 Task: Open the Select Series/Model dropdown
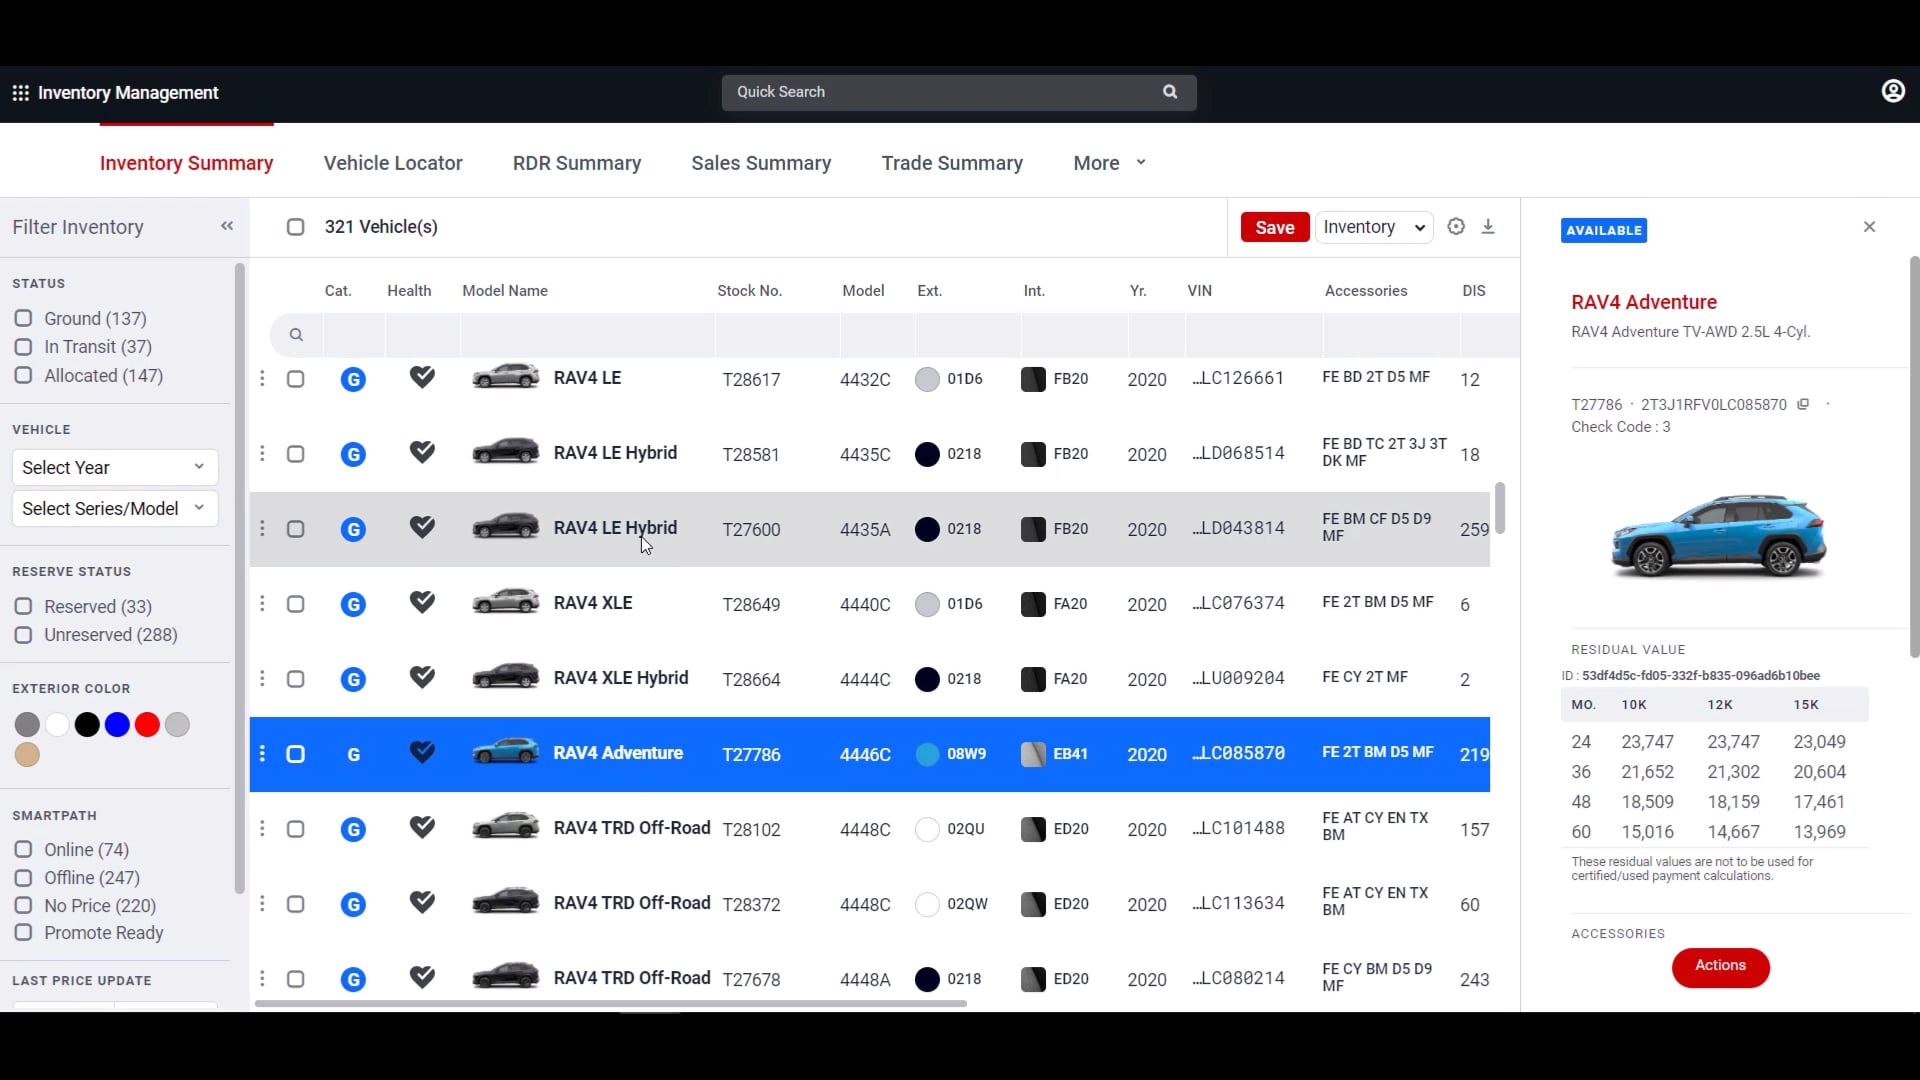(113, 509)
